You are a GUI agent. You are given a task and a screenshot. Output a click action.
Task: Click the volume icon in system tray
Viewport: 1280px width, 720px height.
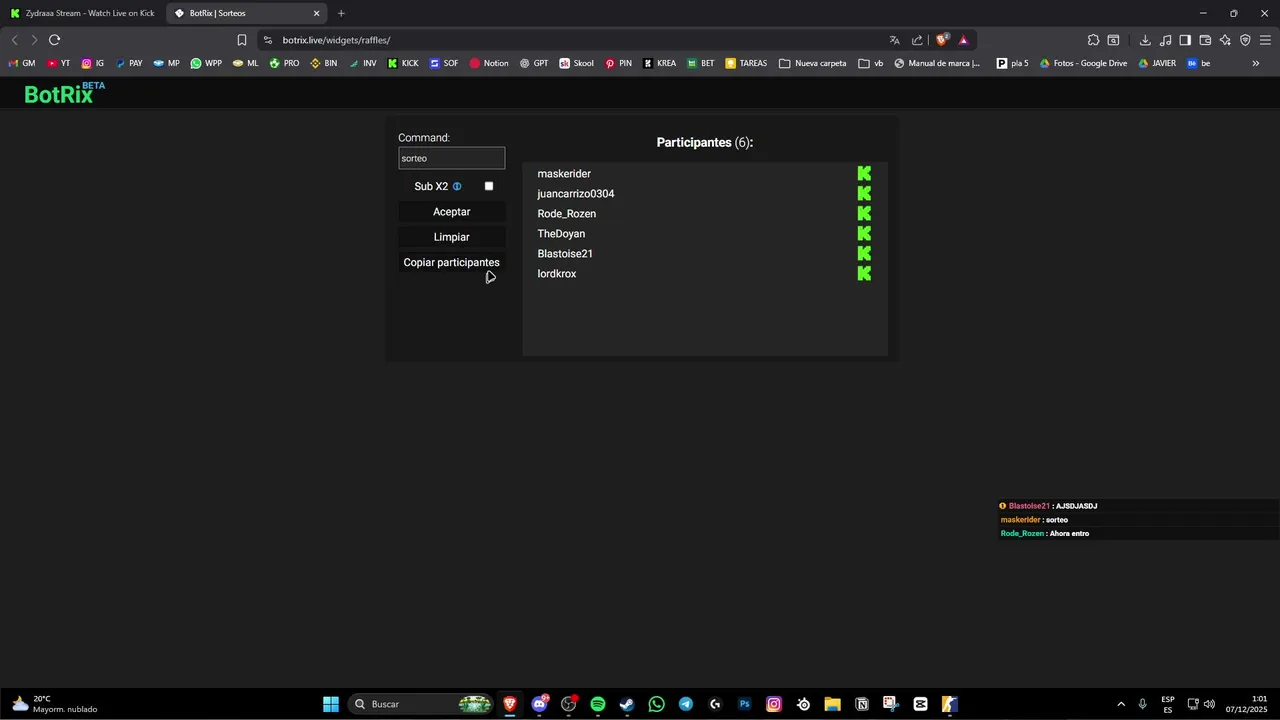1209,704
